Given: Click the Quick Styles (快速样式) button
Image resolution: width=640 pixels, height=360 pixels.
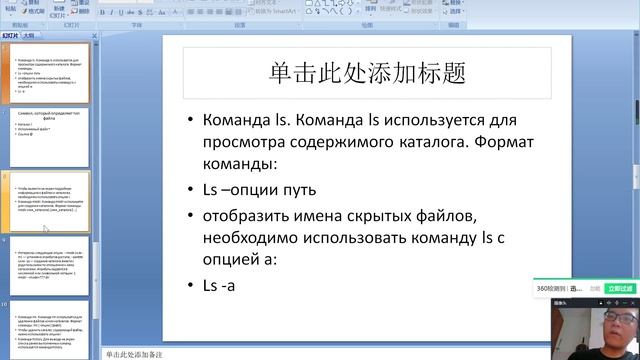Looking at the screenshot, I should pos(391,7).
